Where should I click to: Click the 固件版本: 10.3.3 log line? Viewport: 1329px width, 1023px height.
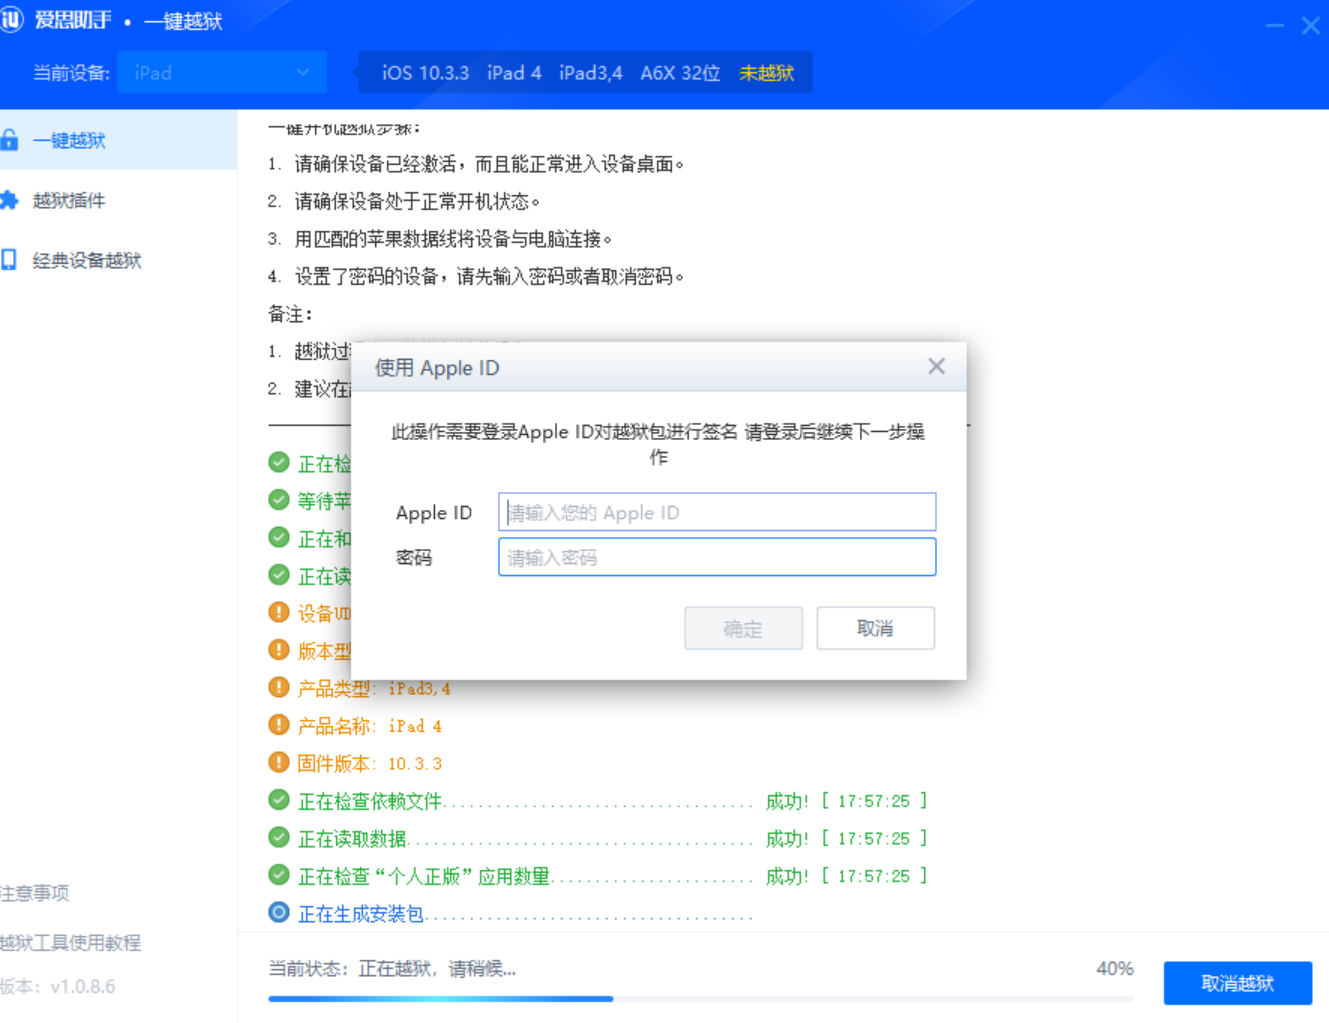pyautogui.click(x=369, y=763)
